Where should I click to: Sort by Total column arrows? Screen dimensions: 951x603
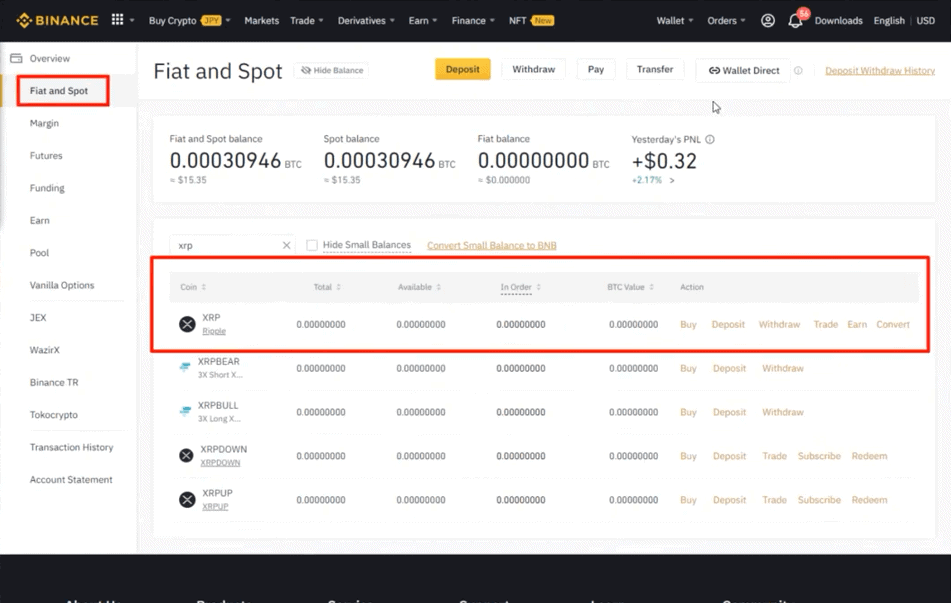338,287
